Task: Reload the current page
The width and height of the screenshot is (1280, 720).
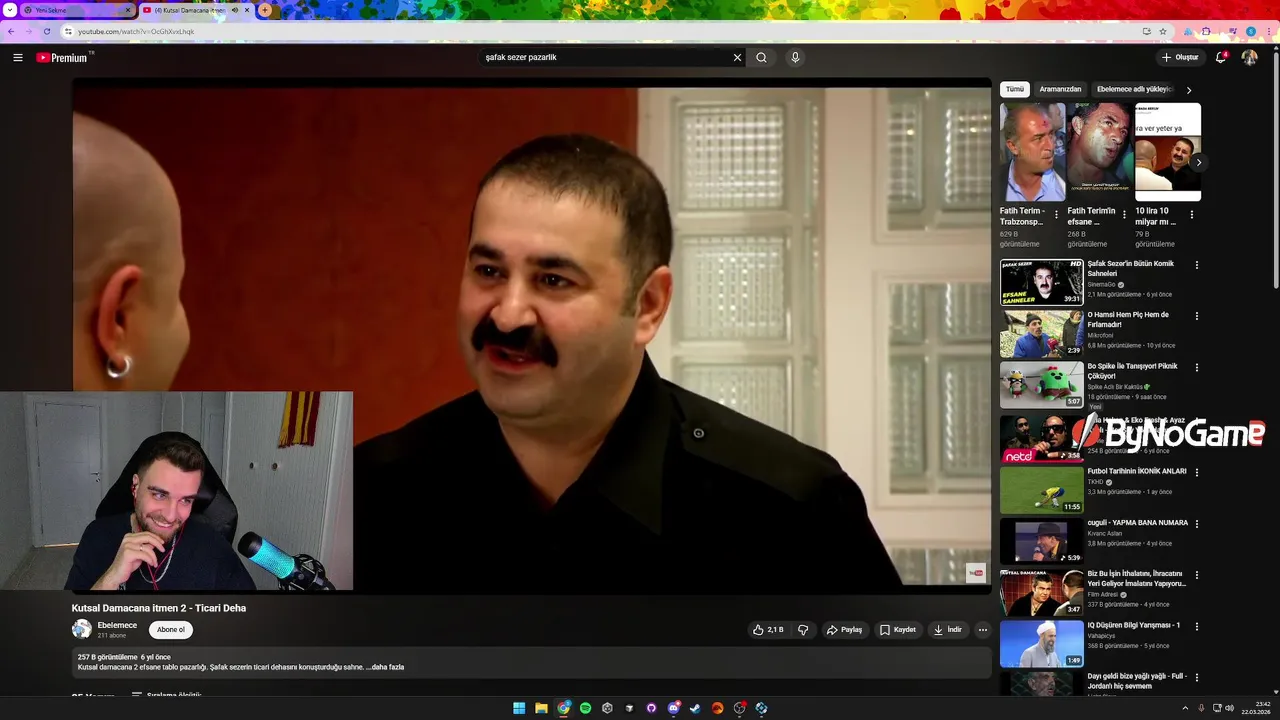Action: pyautogui.click(x=46, y=31)
